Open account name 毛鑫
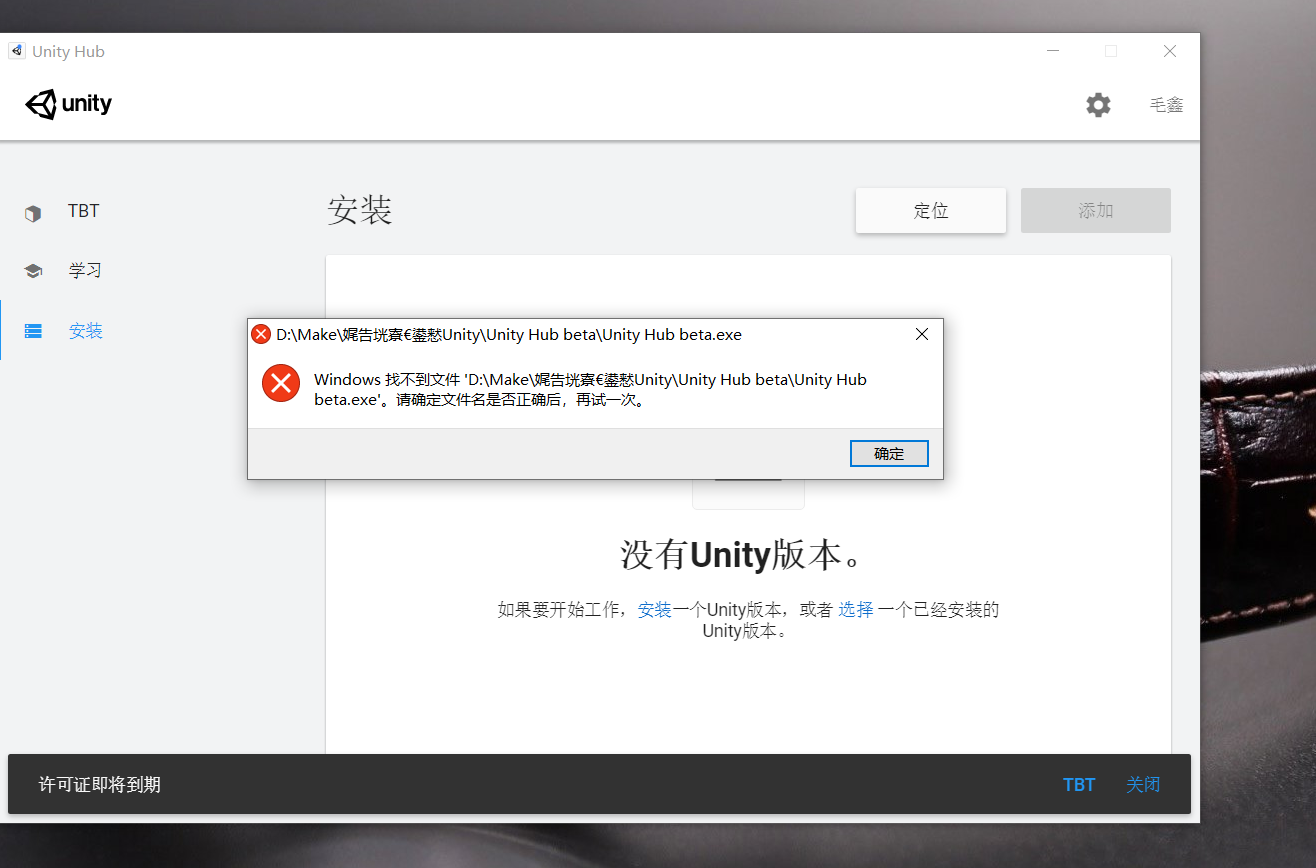 click(x=1167, y=105)
